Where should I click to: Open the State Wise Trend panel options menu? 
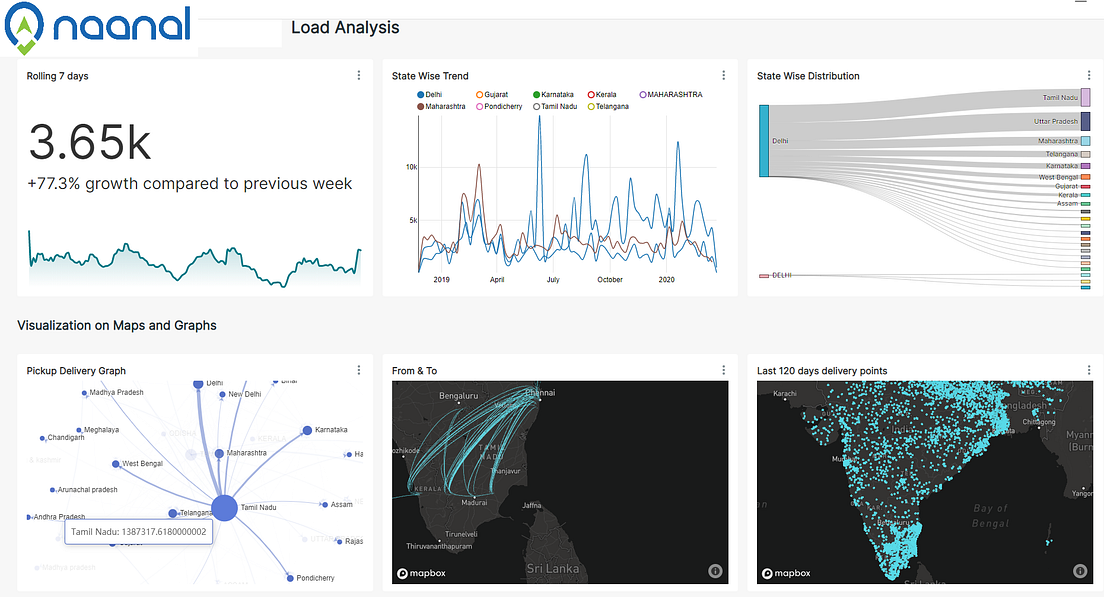click(723, 75)
